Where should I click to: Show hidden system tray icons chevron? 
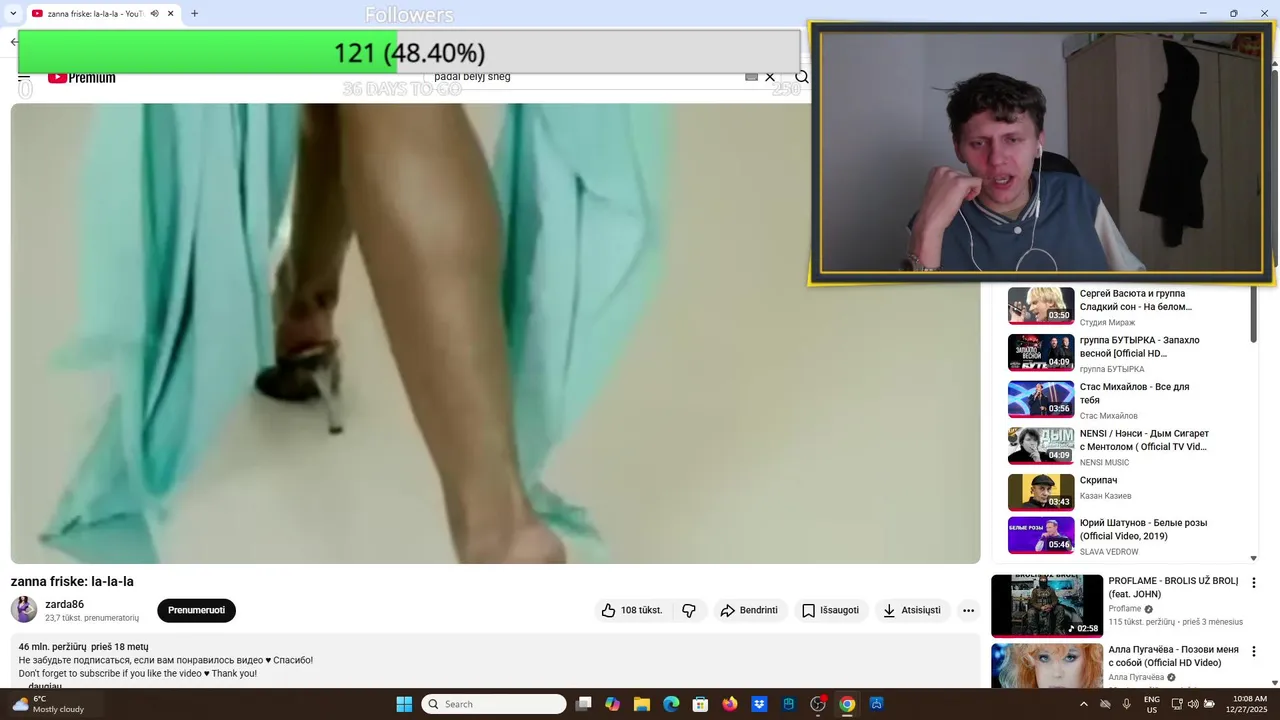coord(1083,704)
